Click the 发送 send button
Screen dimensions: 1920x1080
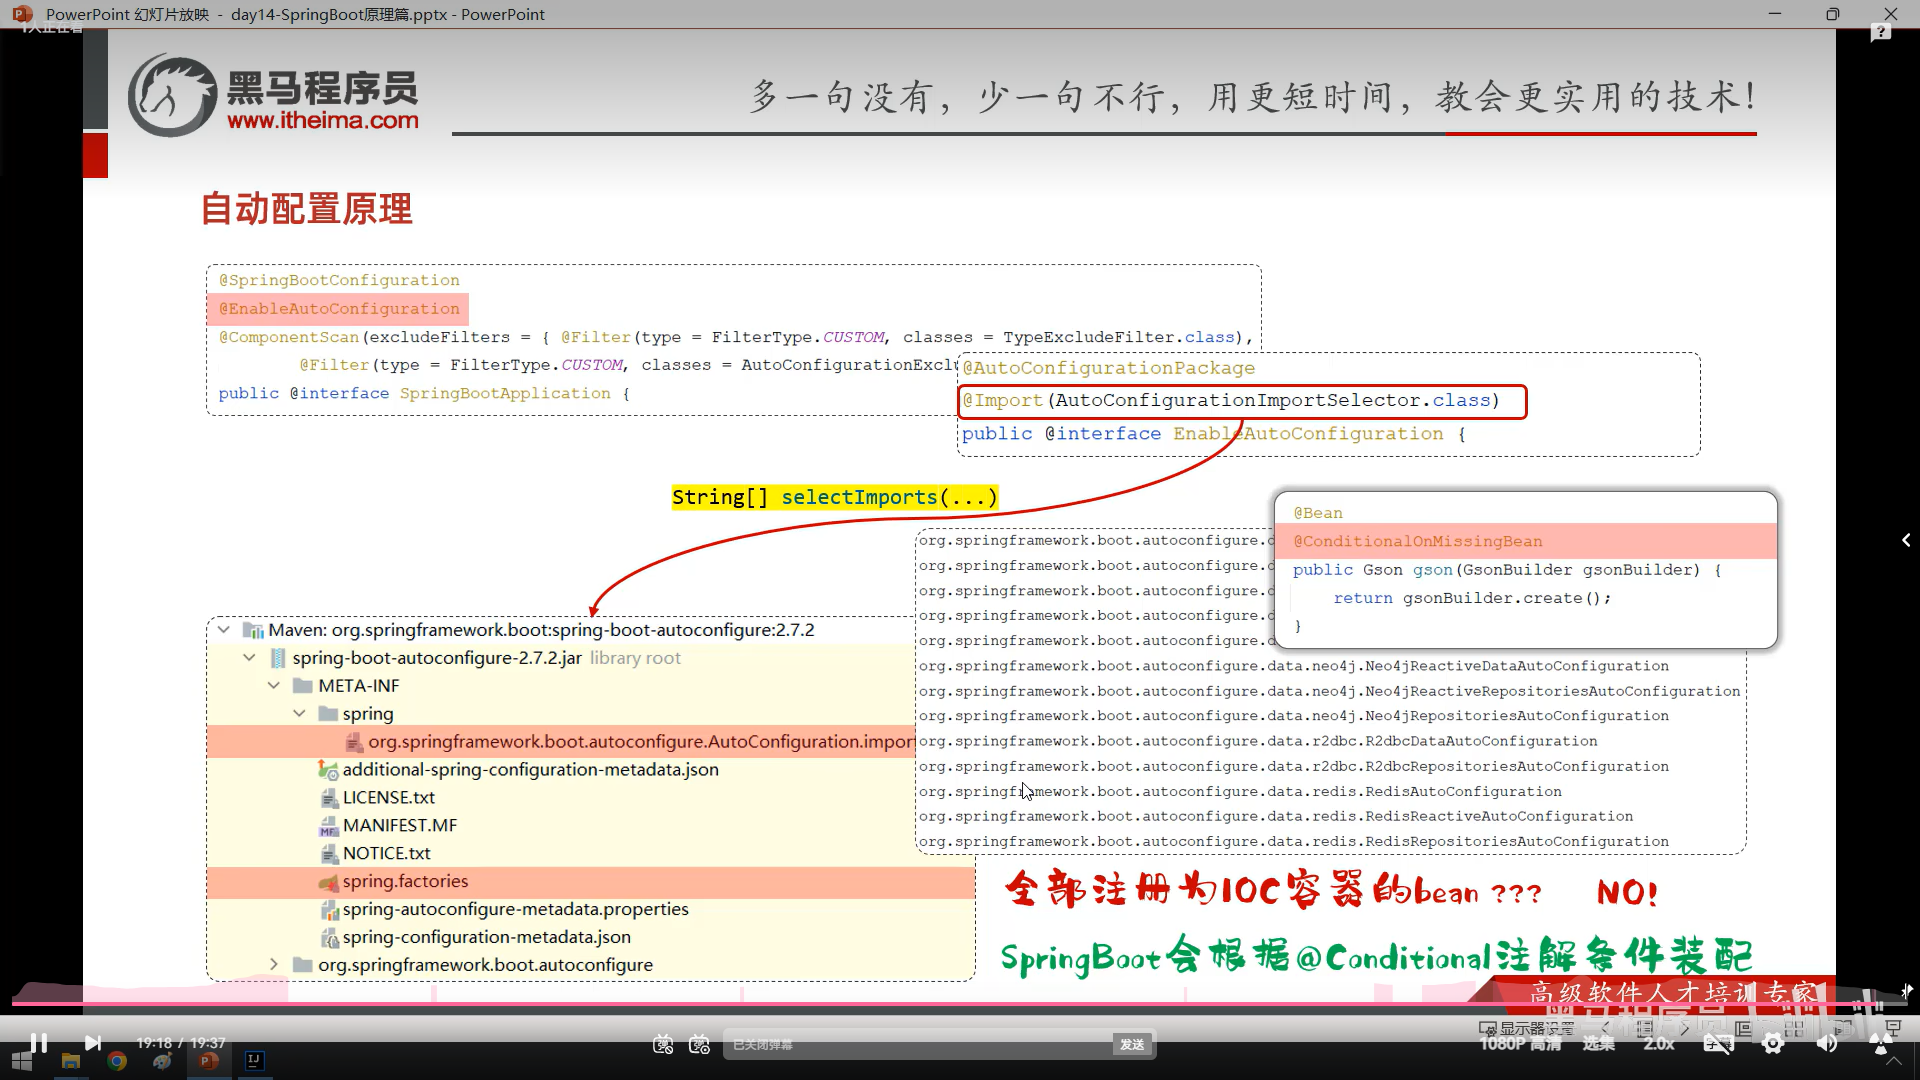coord(1132,1044)
